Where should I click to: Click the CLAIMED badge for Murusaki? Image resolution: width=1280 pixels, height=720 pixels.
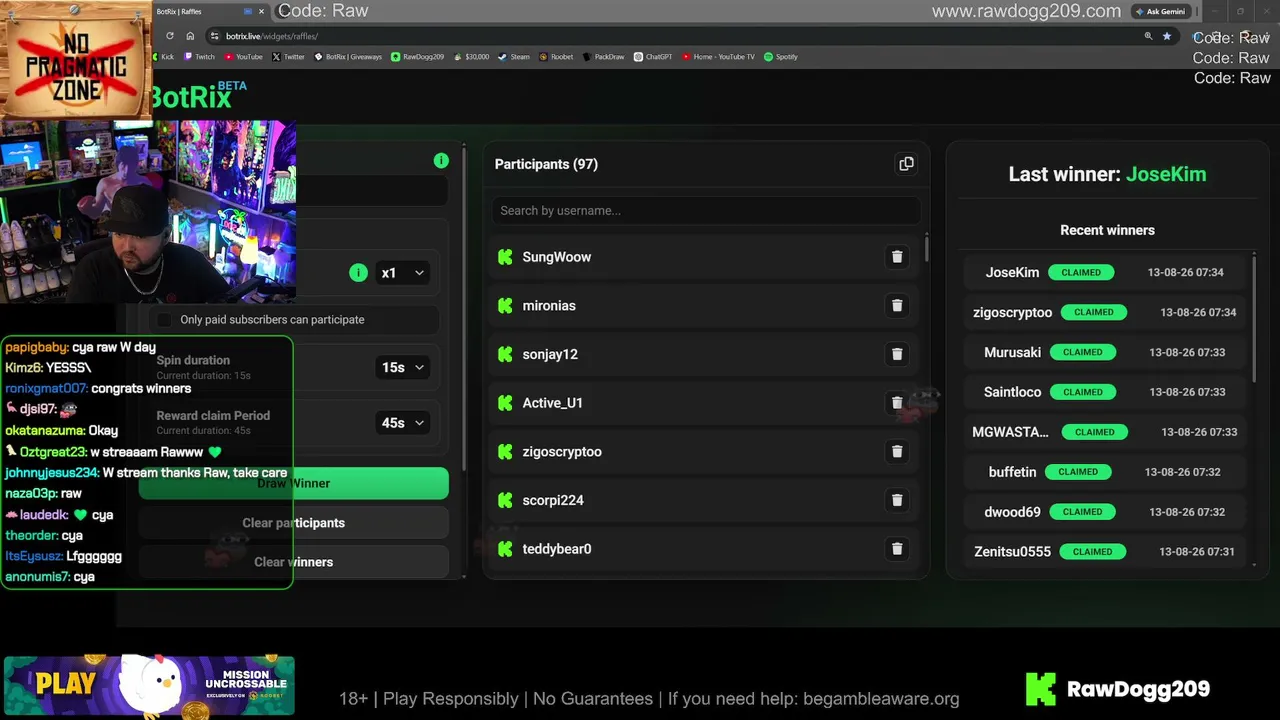click(1083, 352)
